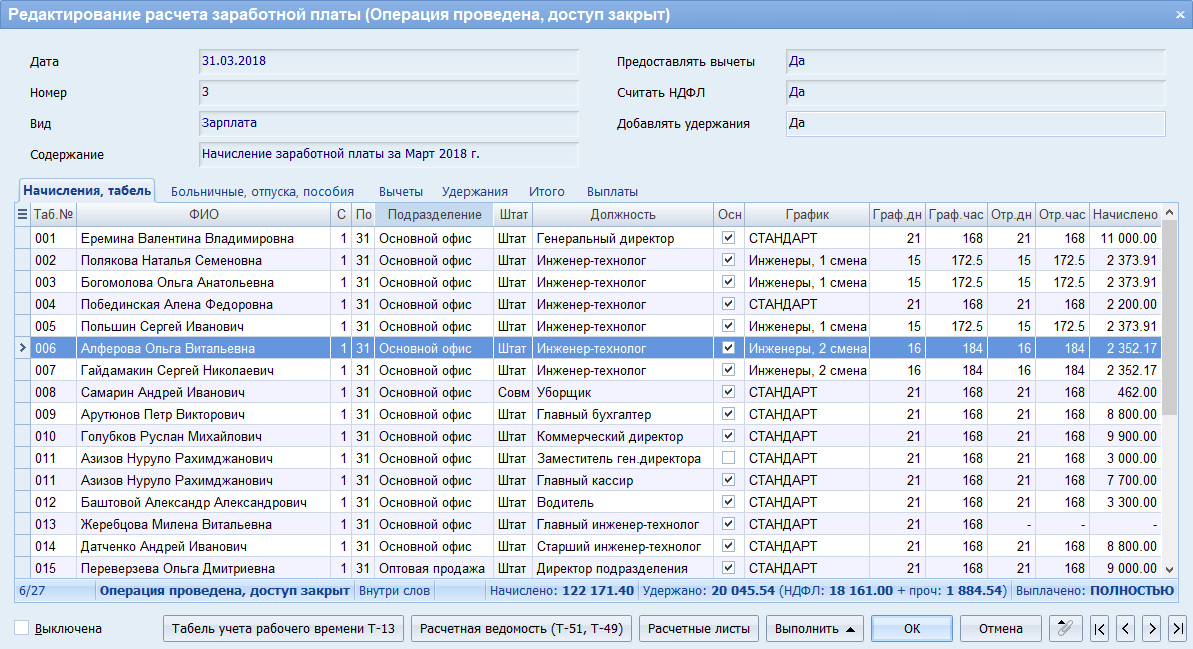
Task: Click into the Содержание text field
Action: click(x=388, y=155)
